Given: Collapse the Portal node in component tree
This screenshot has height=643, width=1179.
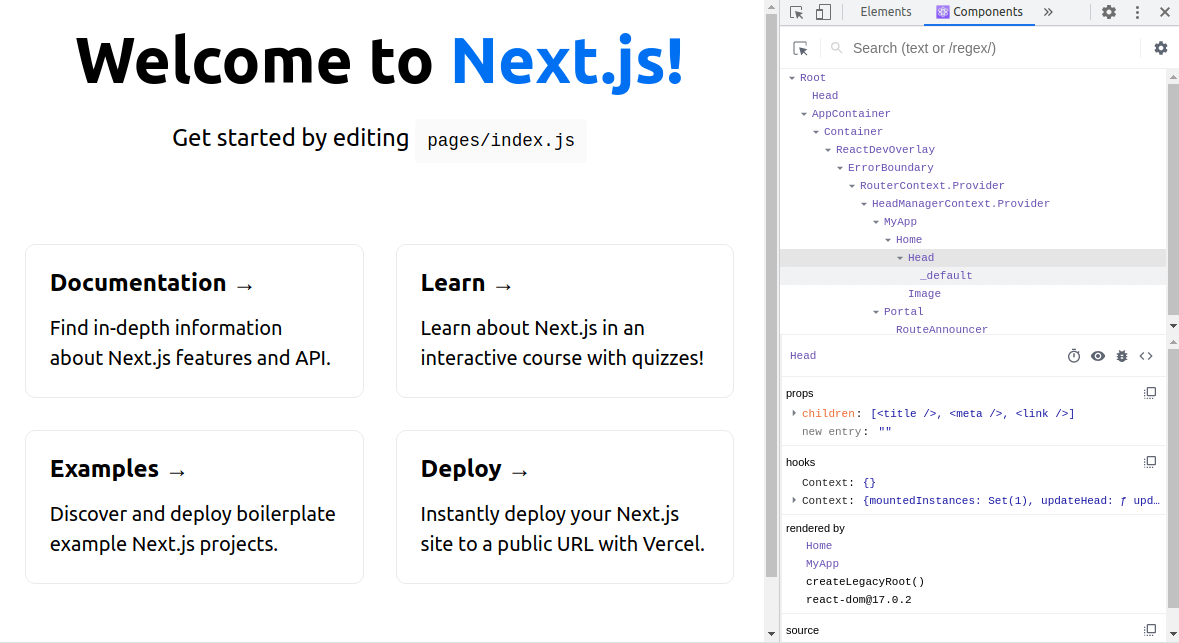Looking at the screenshot, I should 875,311.
